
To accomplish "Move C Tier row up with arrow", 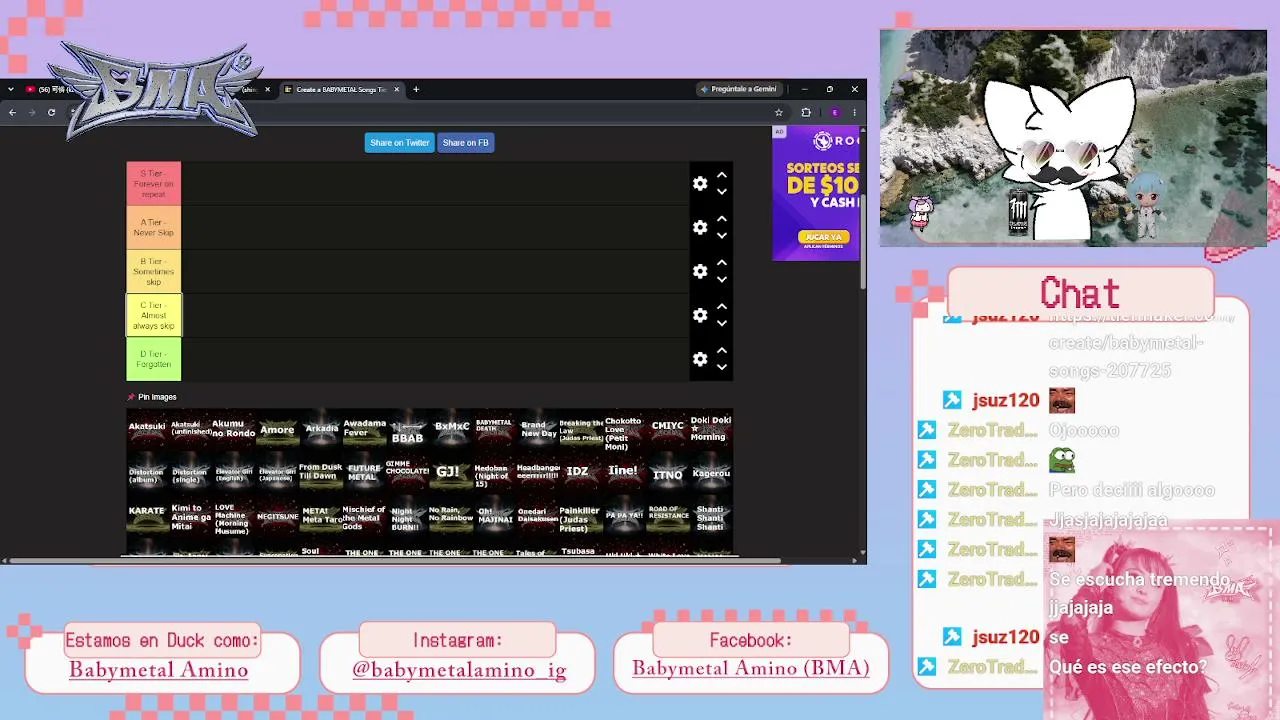I will 721,307.
